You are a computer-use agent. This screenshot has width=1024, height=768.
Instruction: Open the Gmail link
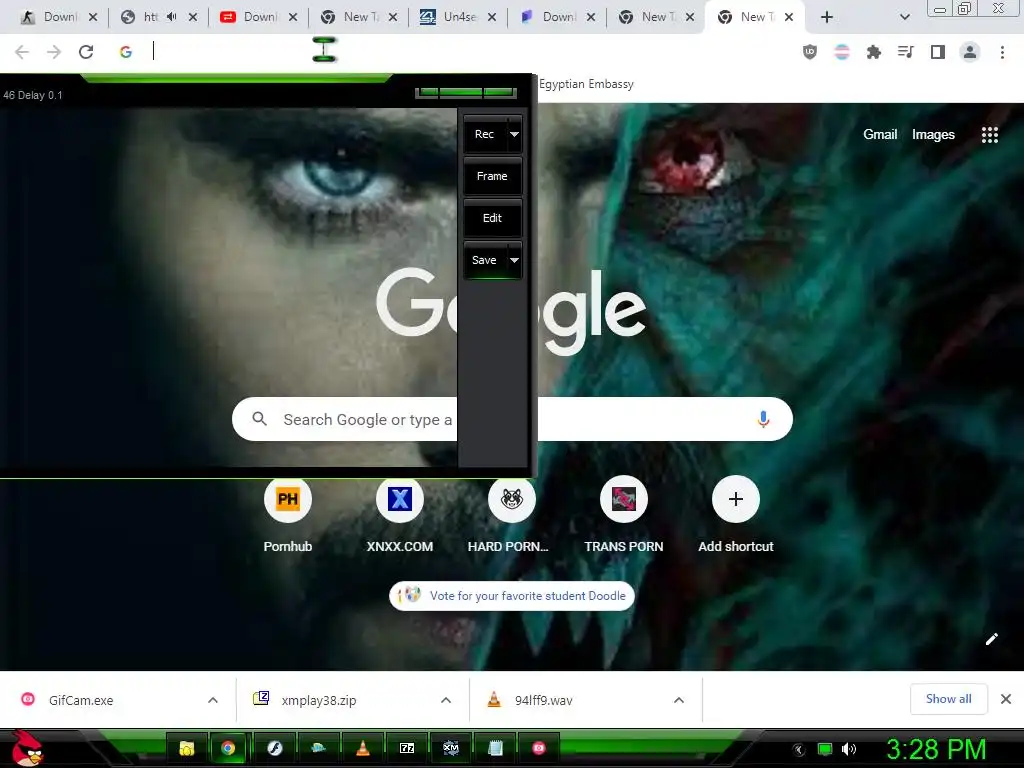click(880, 135)
